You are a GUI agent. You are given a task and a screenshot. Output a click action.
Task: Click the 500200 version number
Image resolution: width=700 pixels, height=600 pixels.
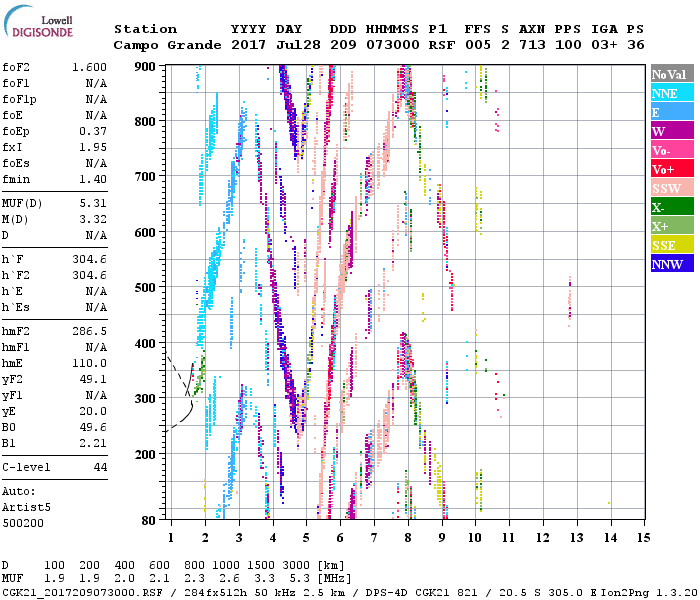point(23,523)
